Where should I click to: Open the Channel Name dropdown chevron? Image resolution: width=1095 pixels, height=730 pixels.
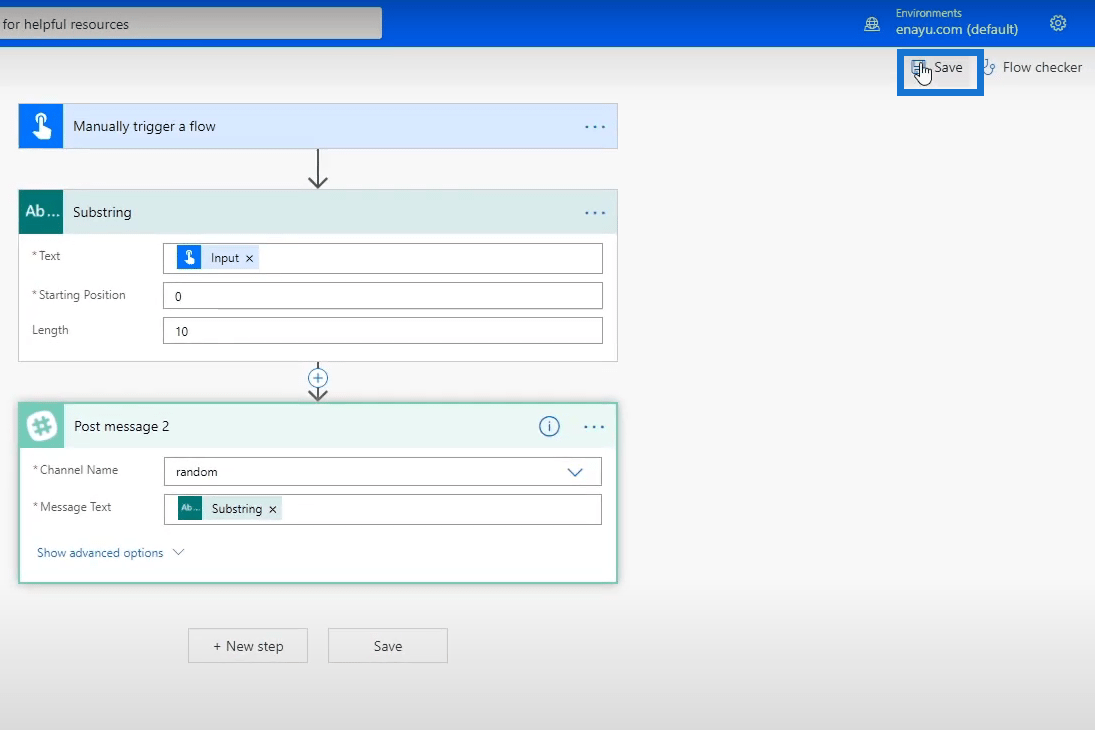tap(575, 472)
